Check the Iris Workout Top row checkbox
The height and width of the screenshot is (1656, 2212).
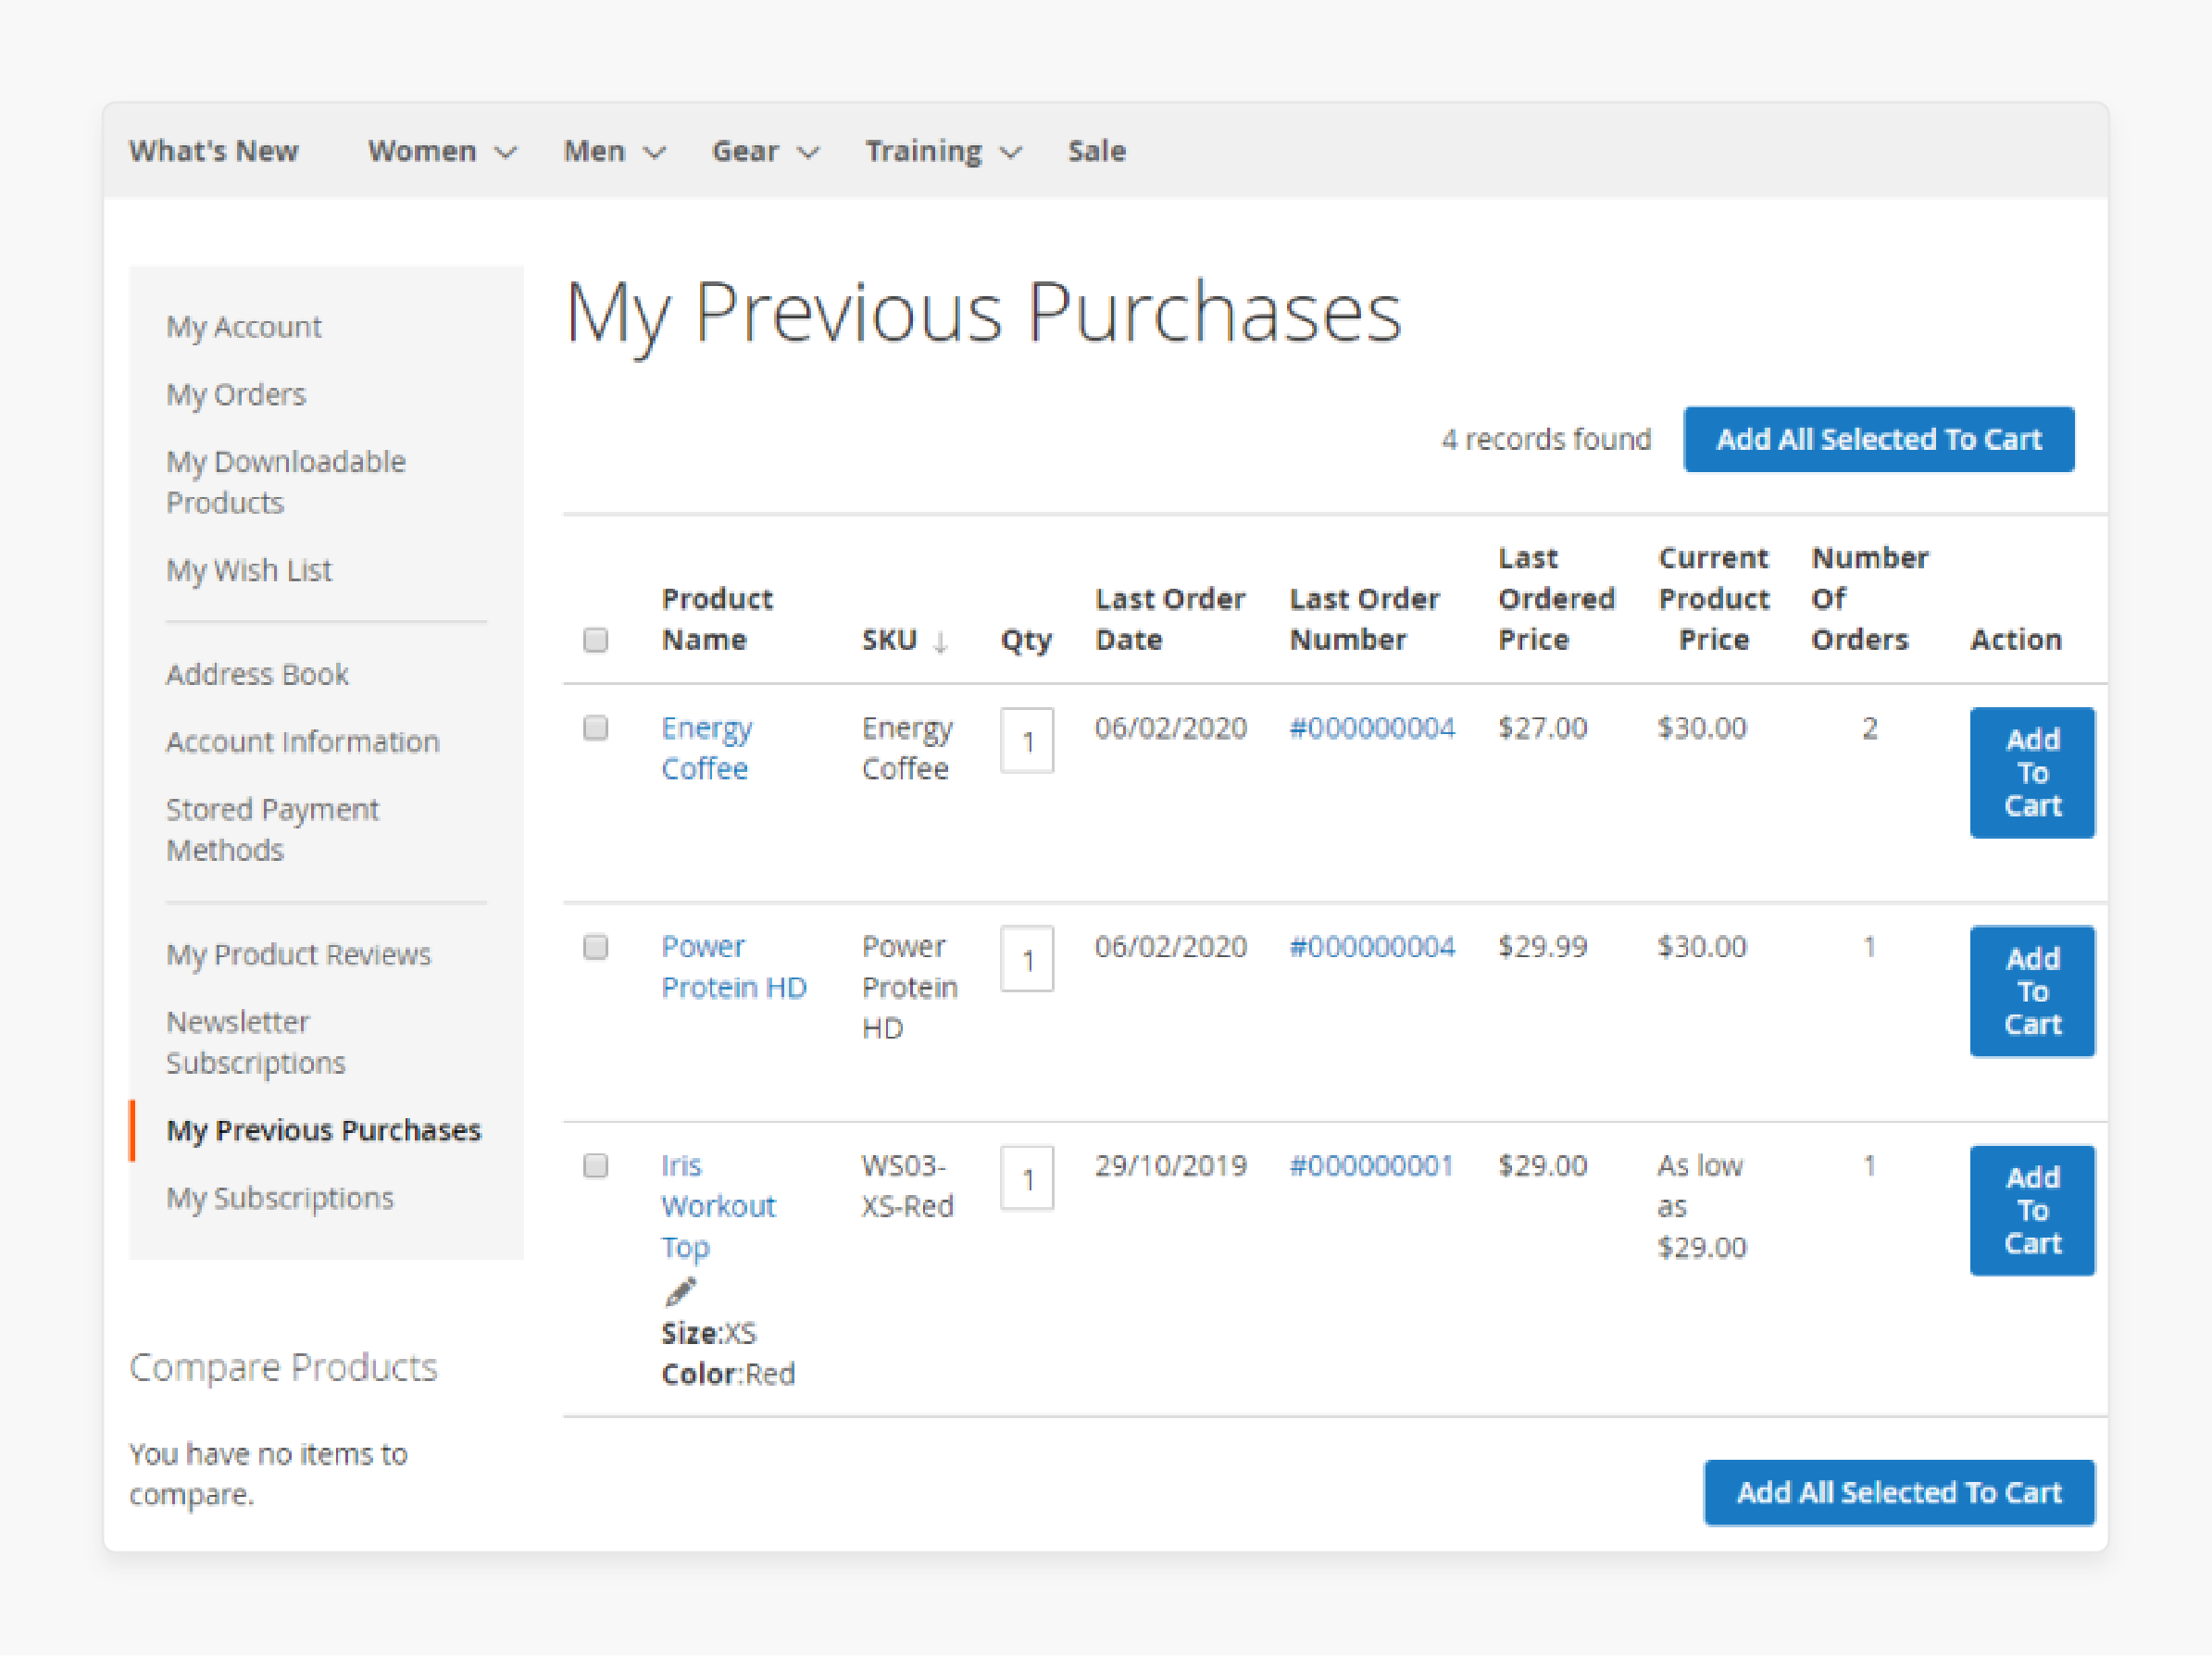click(x=596, y=1165)
